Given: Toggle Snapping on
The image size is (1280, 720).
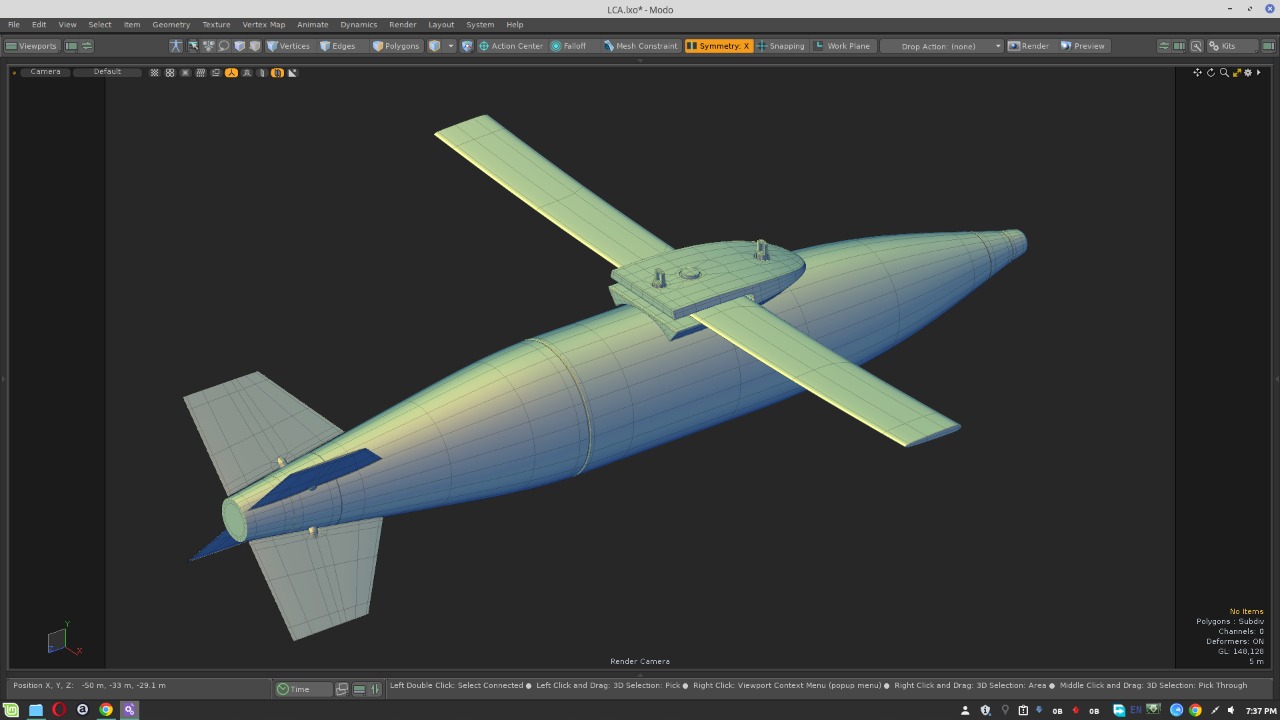Looking at the screenshot, I should [x=781, y=46].
